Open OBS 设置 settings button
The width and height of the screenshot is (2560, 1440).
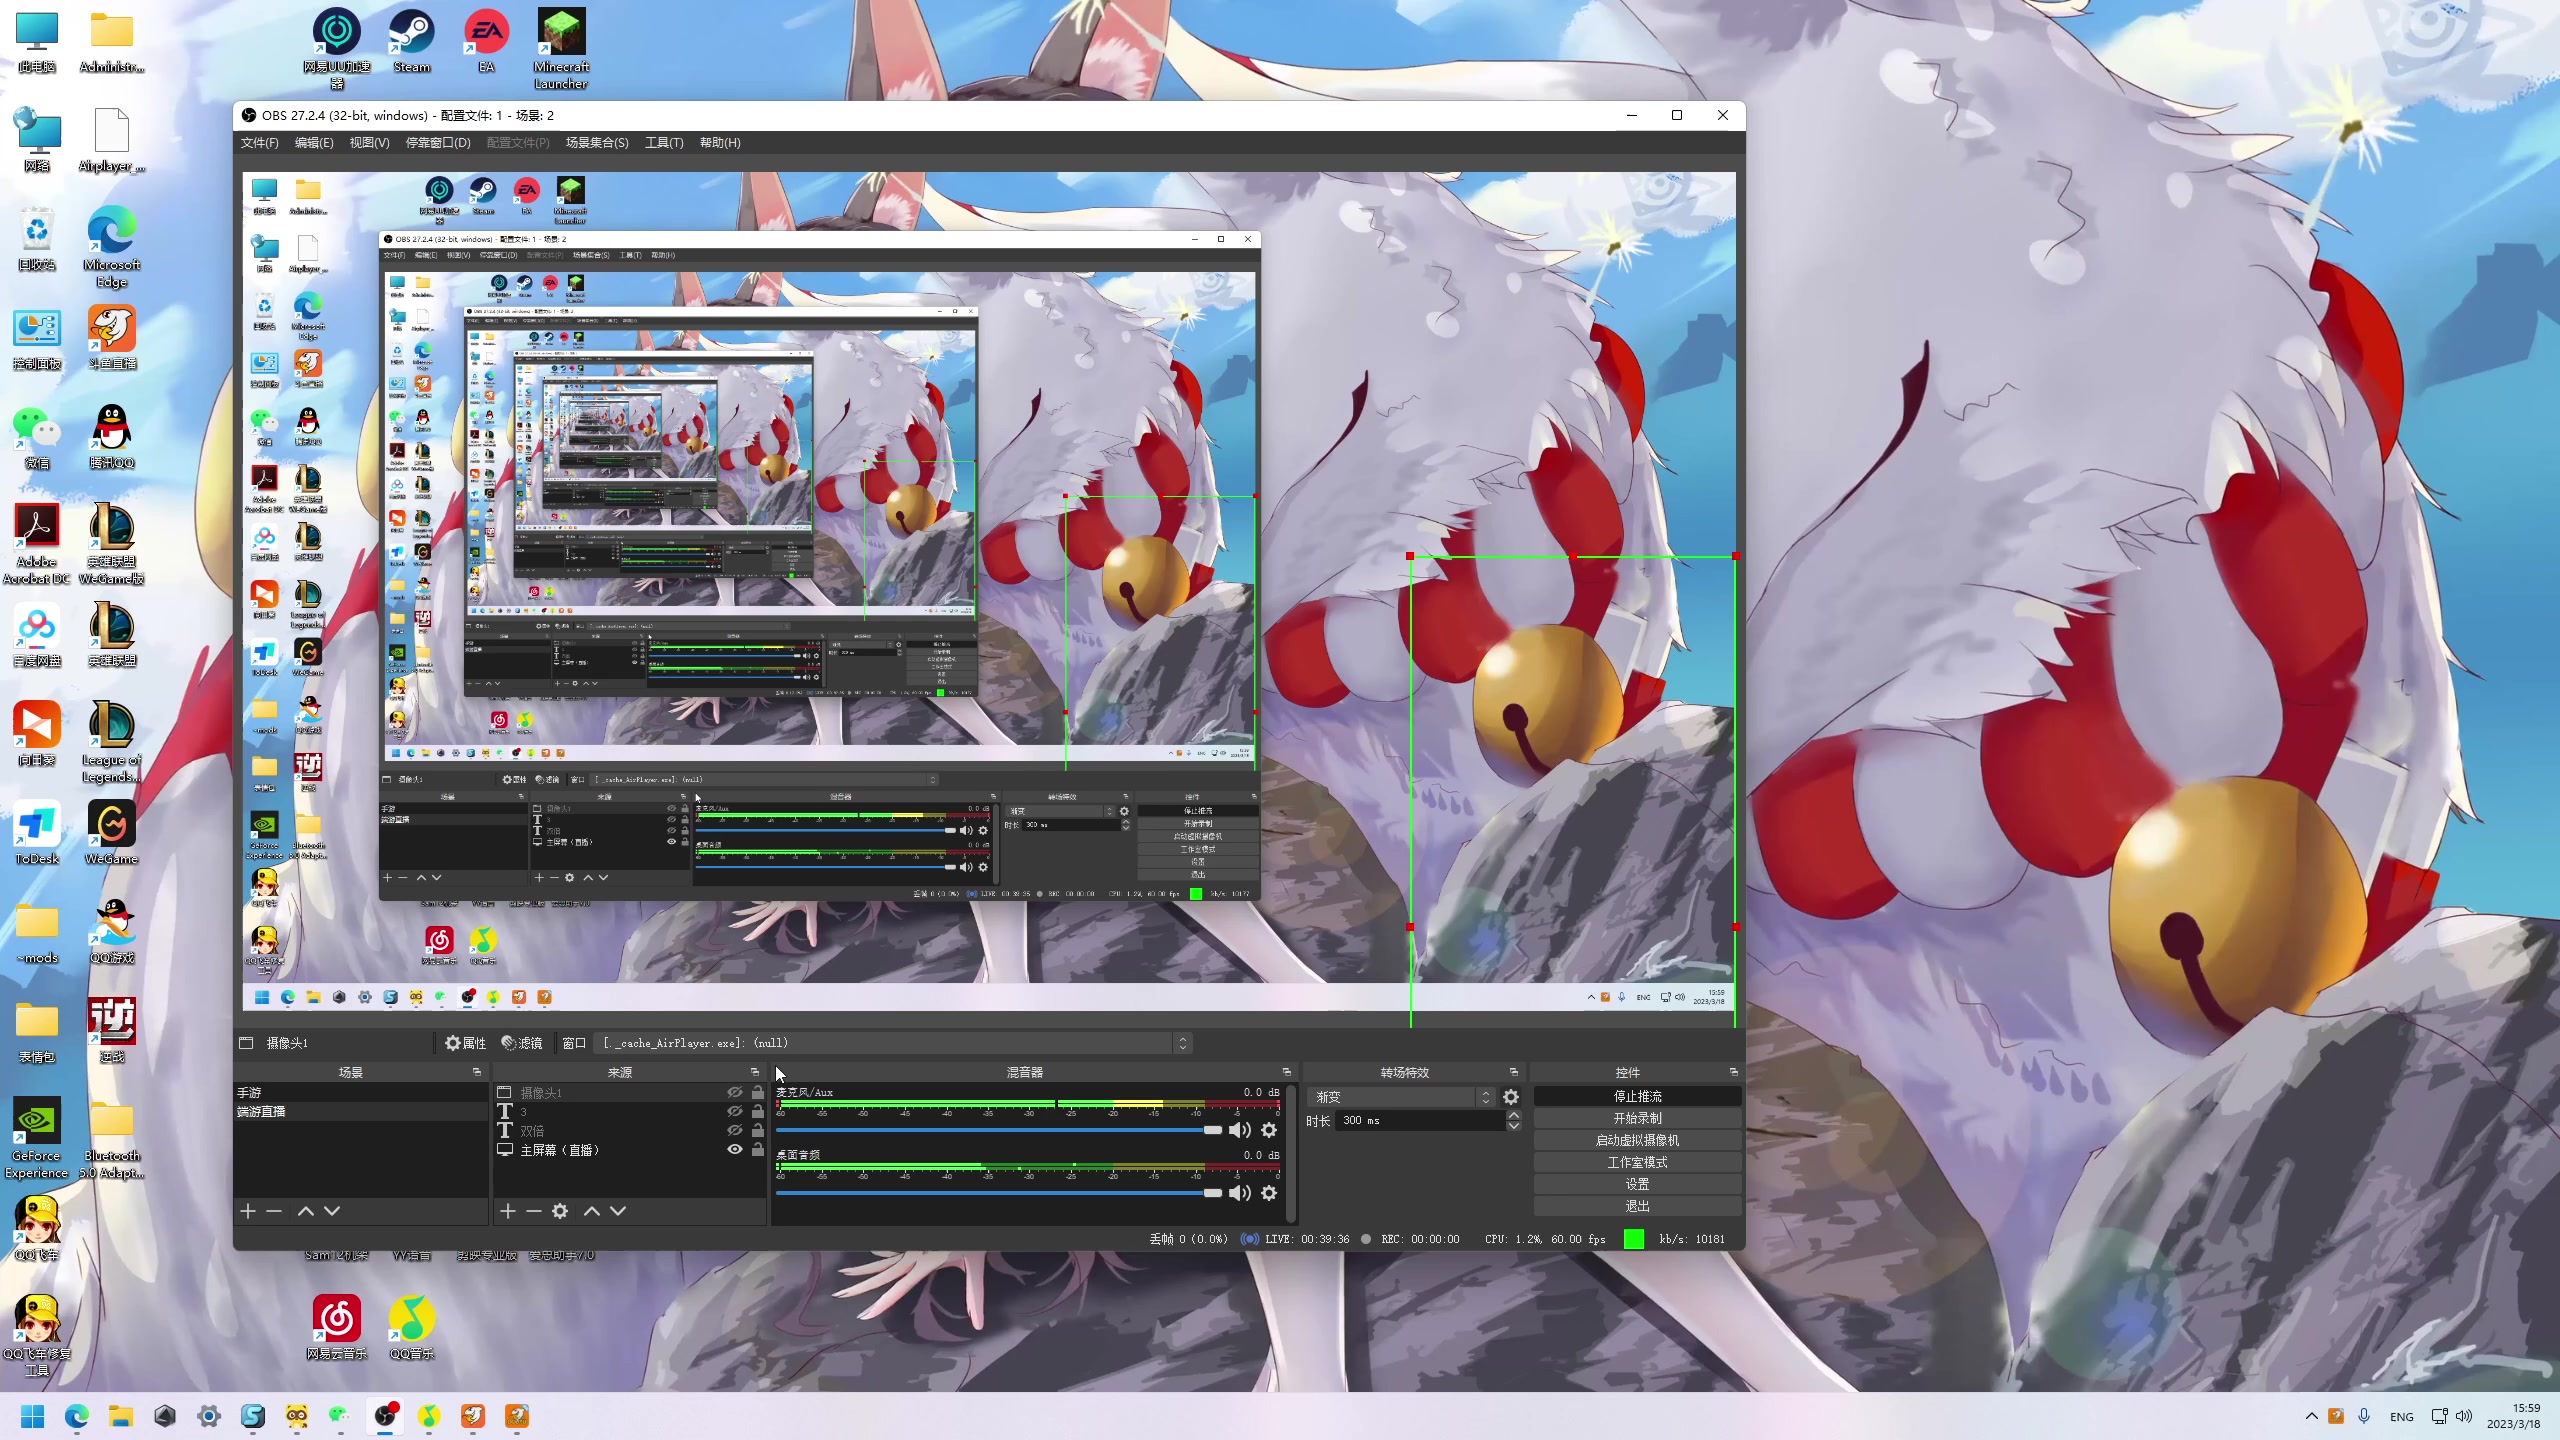click(1637, 1185)
